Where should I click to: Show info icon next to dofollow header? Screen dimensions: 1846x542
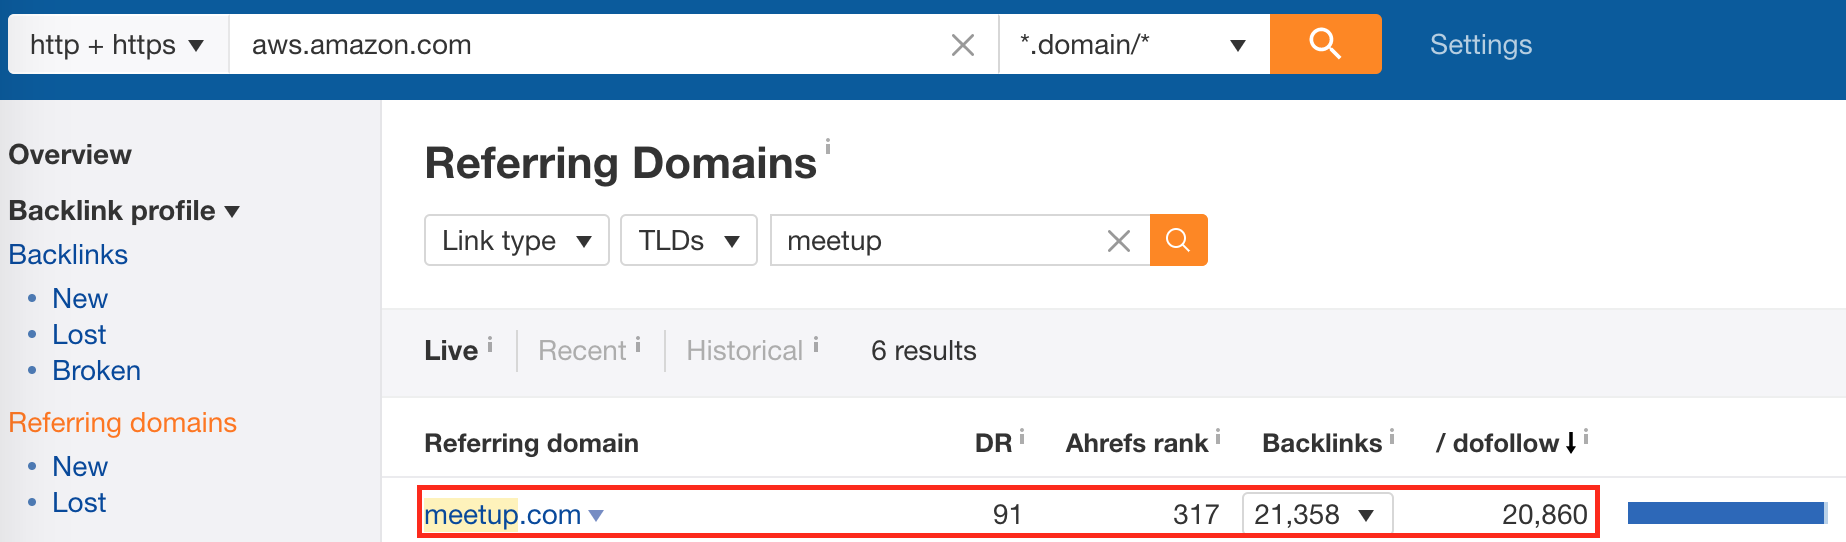click(1586, 437)
